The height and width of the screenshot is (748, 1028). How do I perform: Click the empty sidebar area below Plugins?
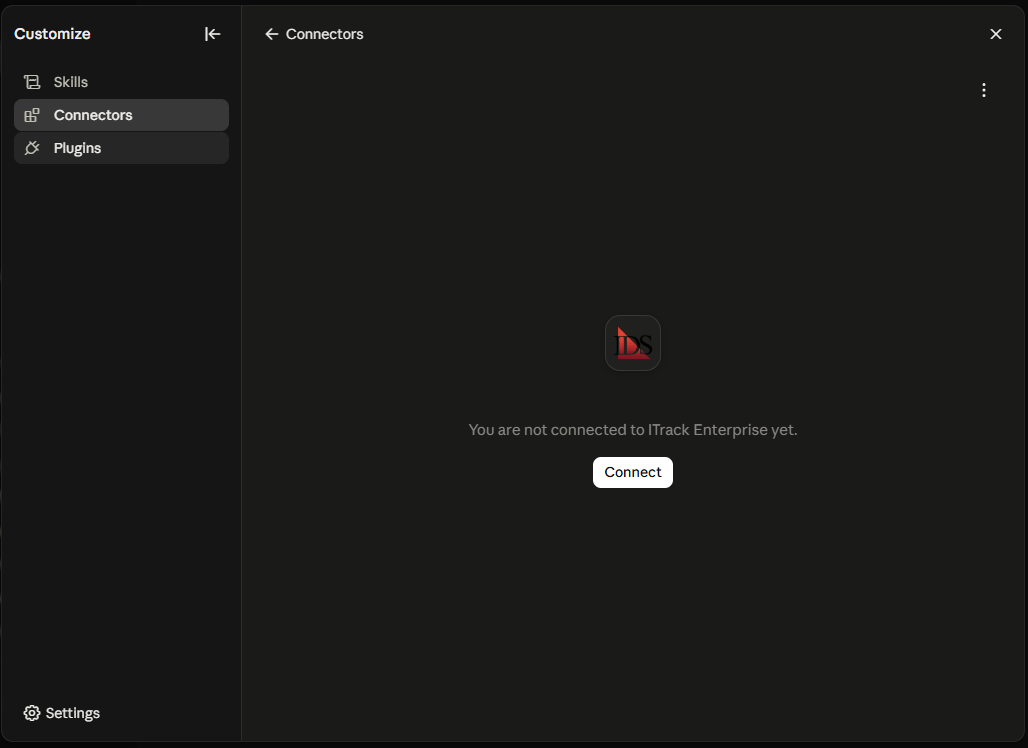tap(121, 426)
